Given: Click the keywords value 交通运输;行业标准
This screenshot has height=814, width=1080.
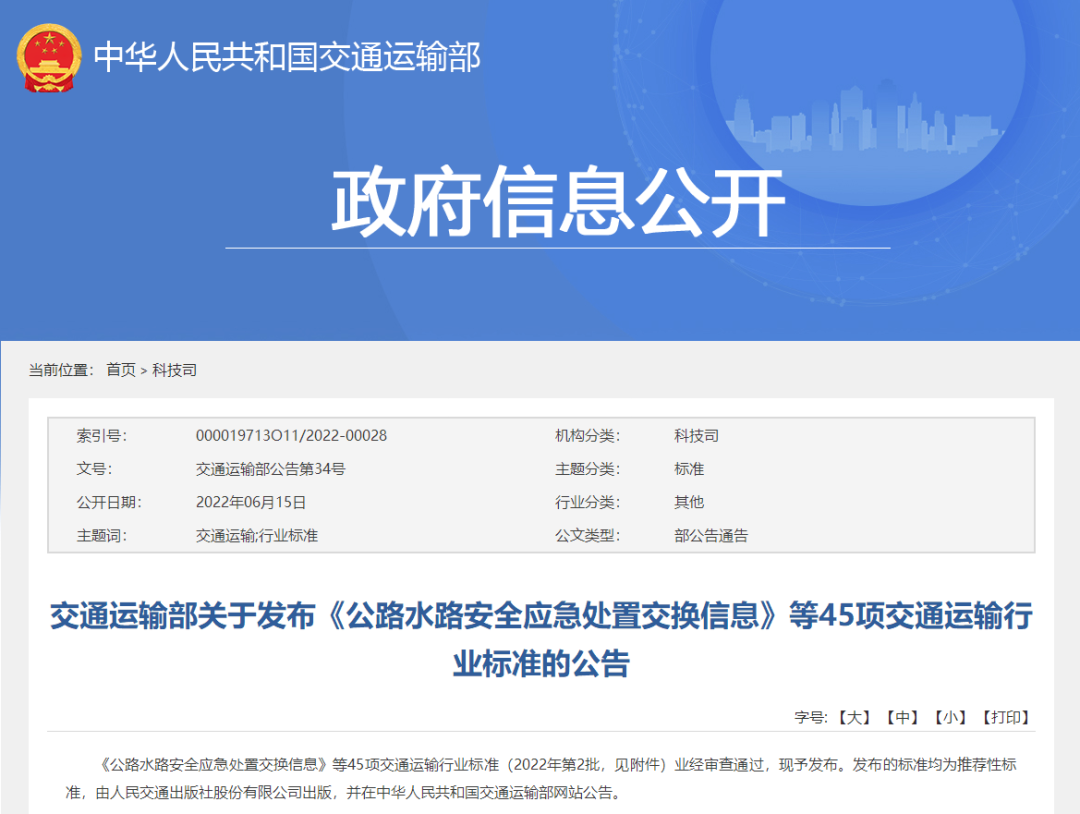Looking at the screenshot, I should point(256,535).
